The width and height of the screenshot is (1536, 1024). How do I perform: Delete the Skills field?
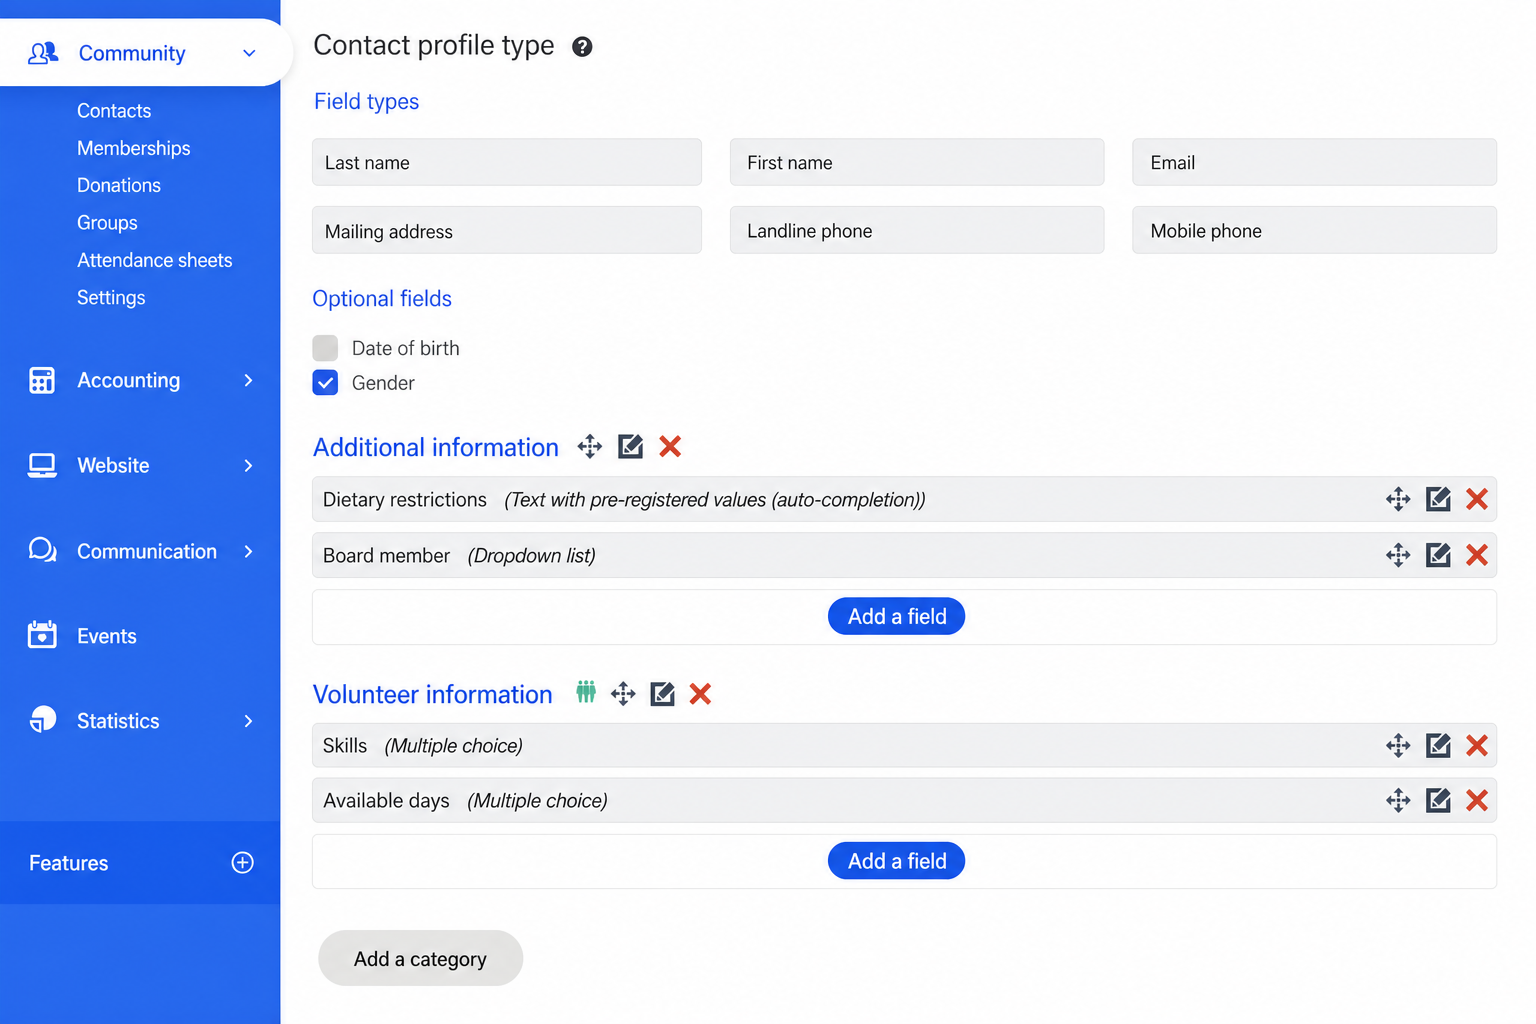[1477, 745]
